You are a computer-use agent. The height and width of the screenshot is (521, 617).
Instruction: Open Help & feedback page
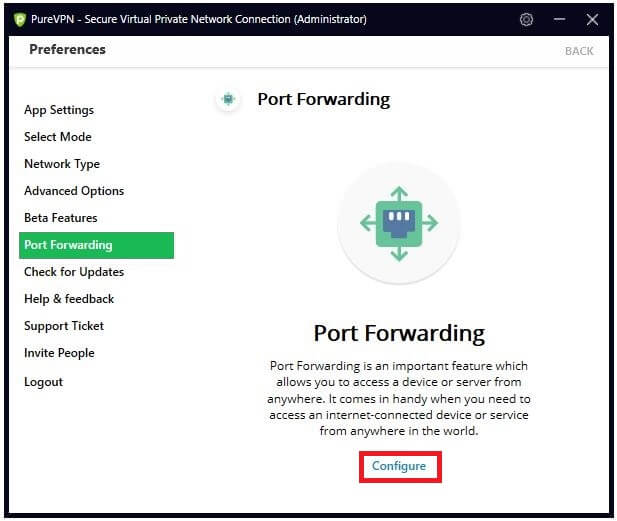(69, 299)
